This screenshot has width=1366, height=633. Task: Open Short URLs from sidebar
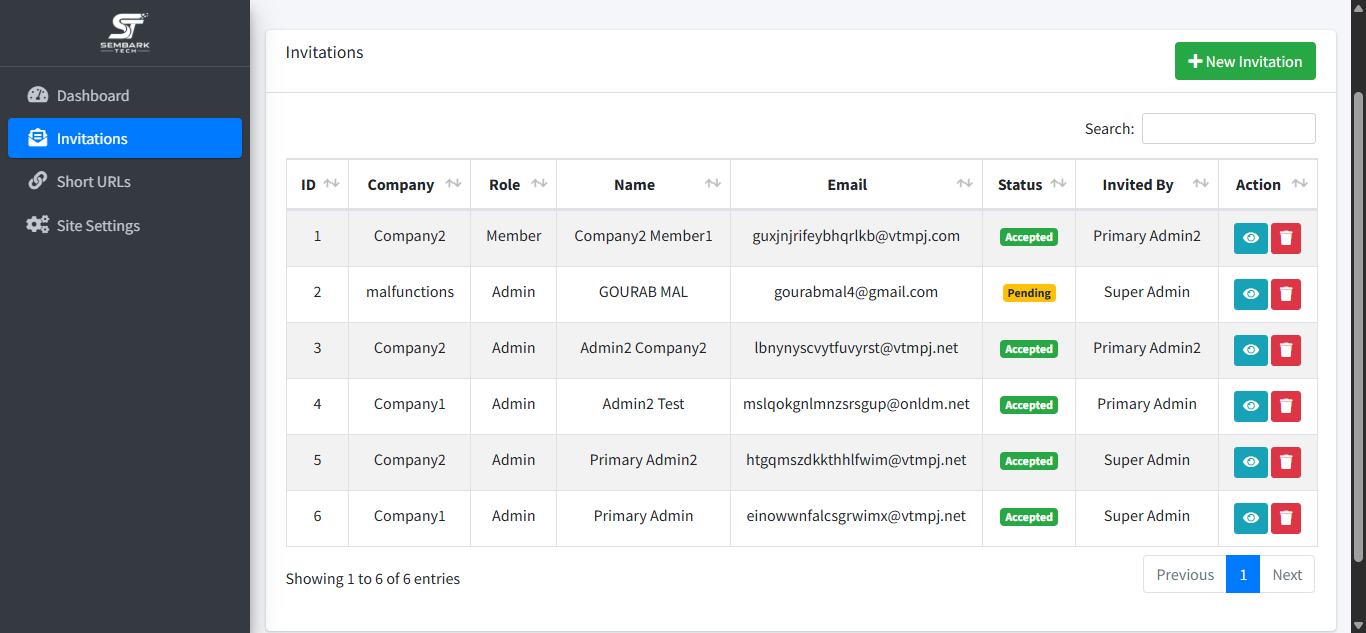[x=125, y=181]
